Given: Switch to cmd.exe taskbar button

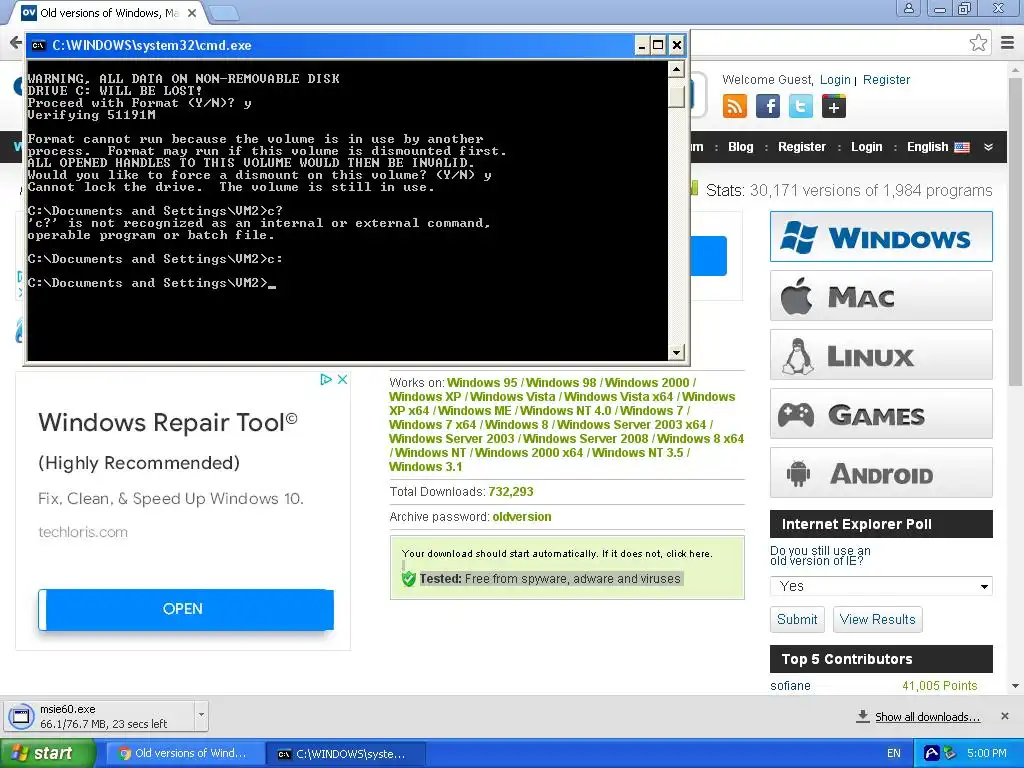Looking at the screenshot, I should 345,754.
